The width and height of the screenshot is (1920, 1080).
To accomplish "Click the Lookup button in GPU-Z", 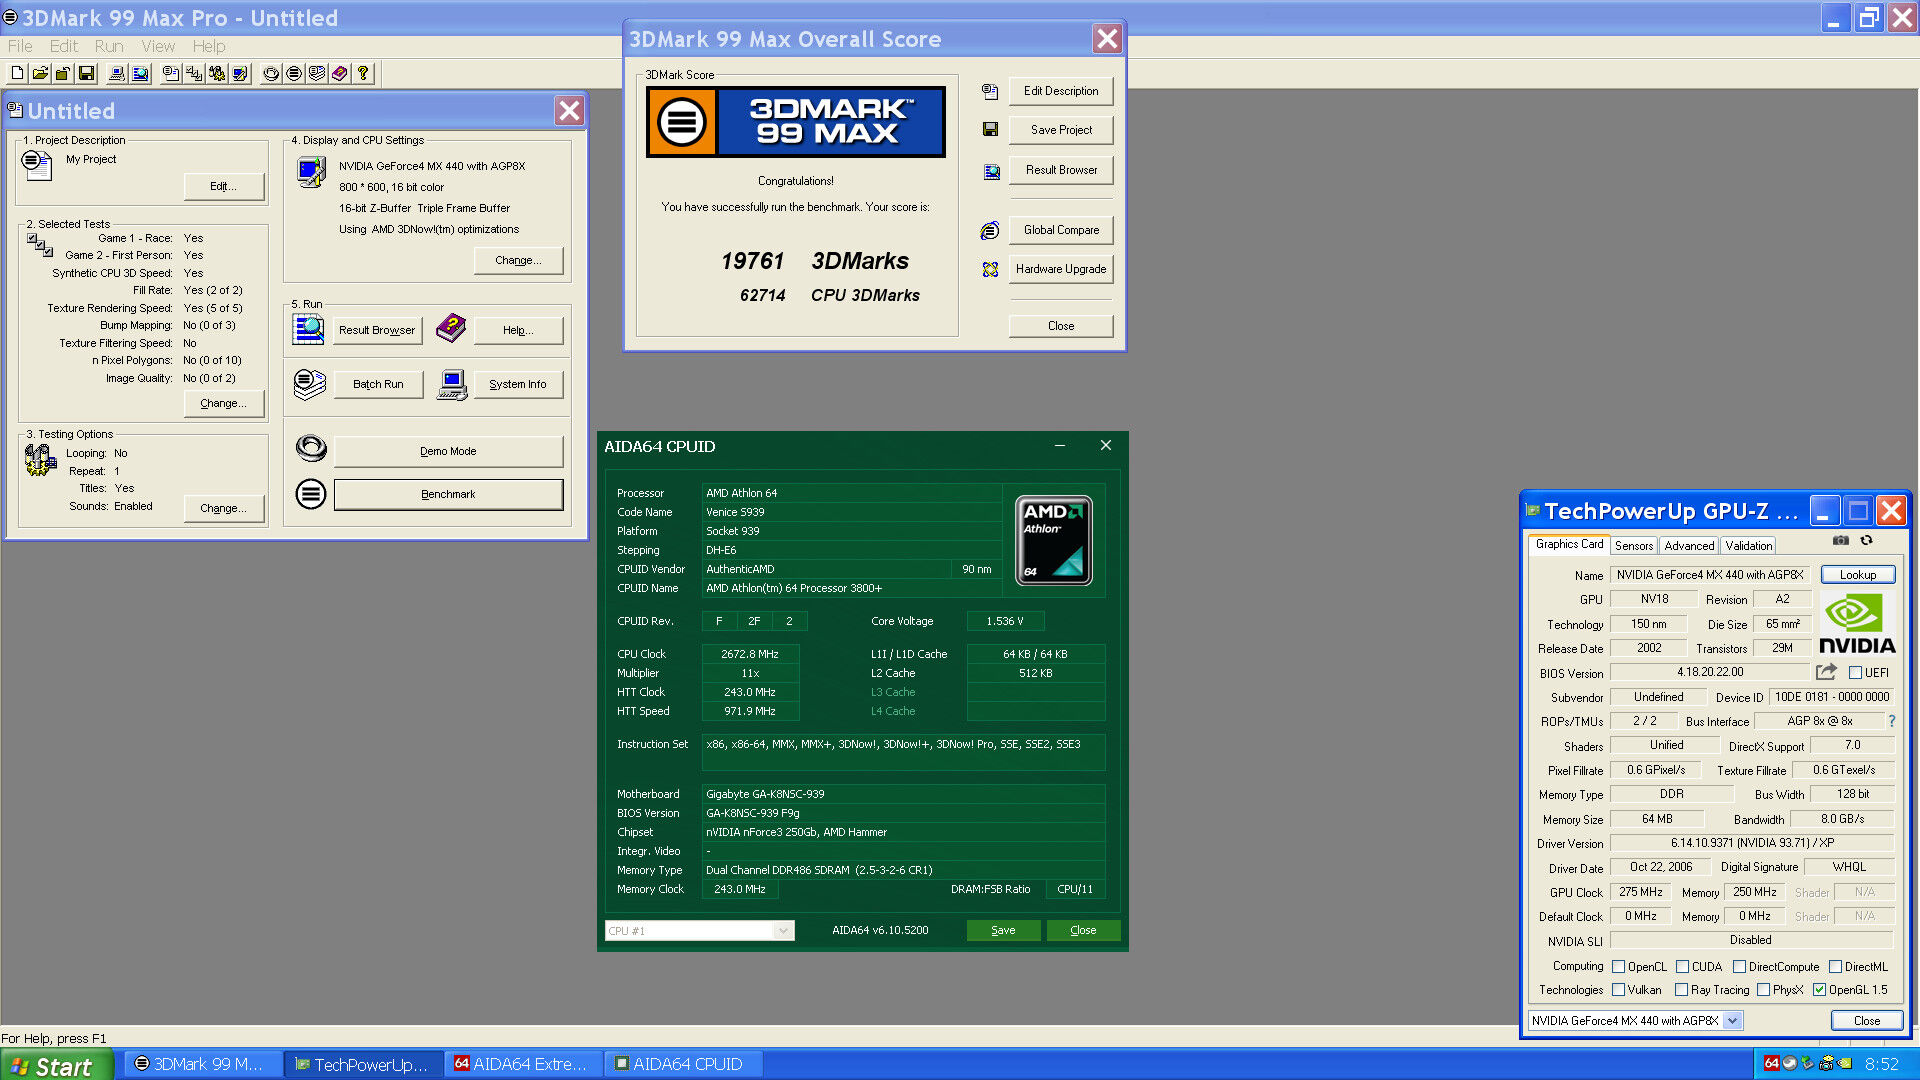I will (x=1857, y=575).
